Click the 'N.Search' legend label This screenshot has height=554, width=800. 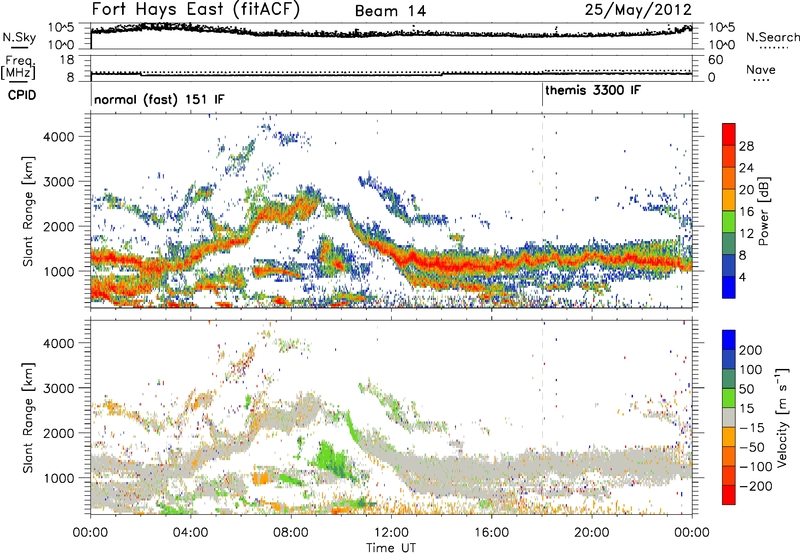772,37
